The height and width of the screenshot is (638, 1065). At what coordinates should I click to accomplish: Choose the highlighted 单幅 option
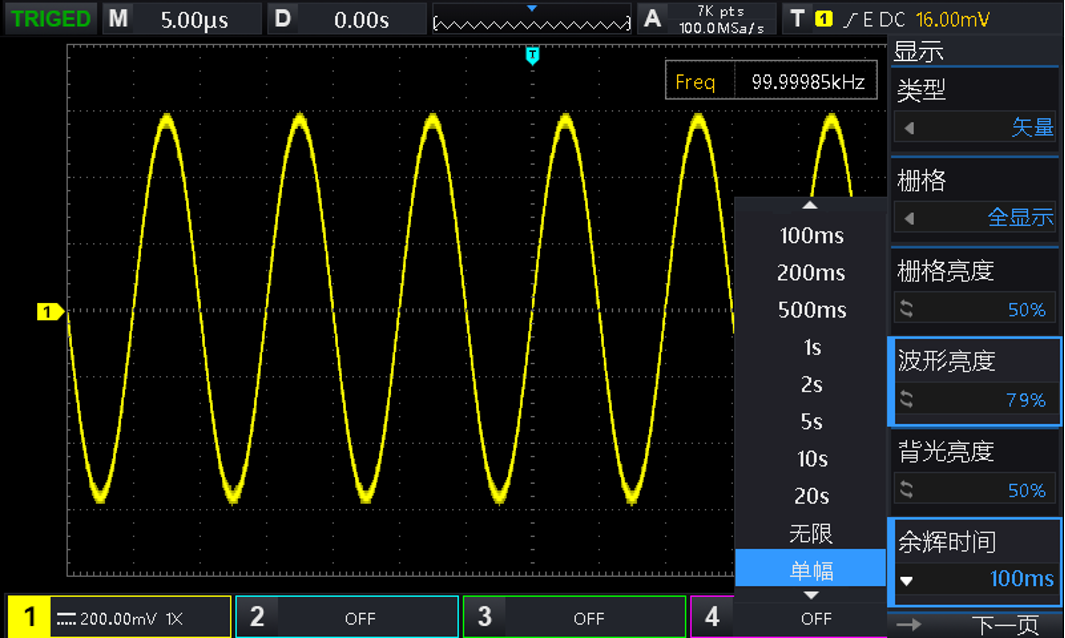(x=811, y=571)
